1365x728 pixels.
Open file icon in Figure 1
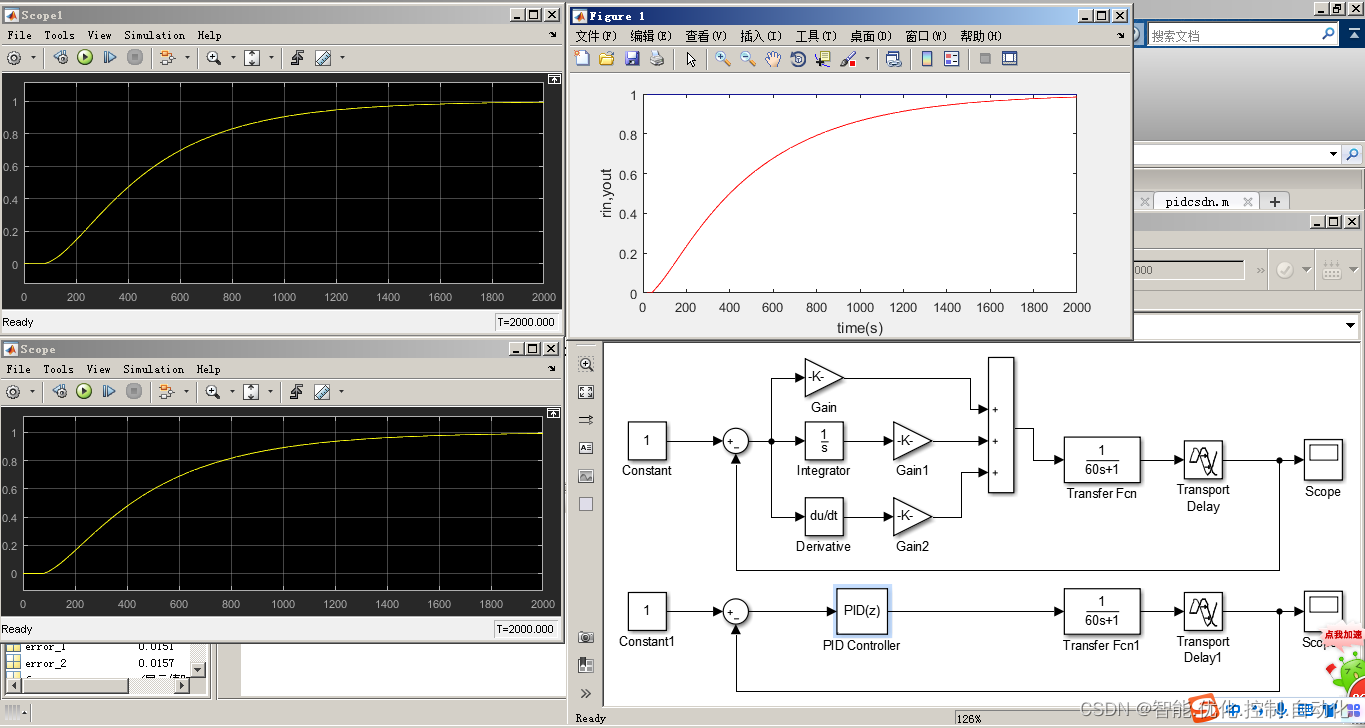[x=607, y=59]
